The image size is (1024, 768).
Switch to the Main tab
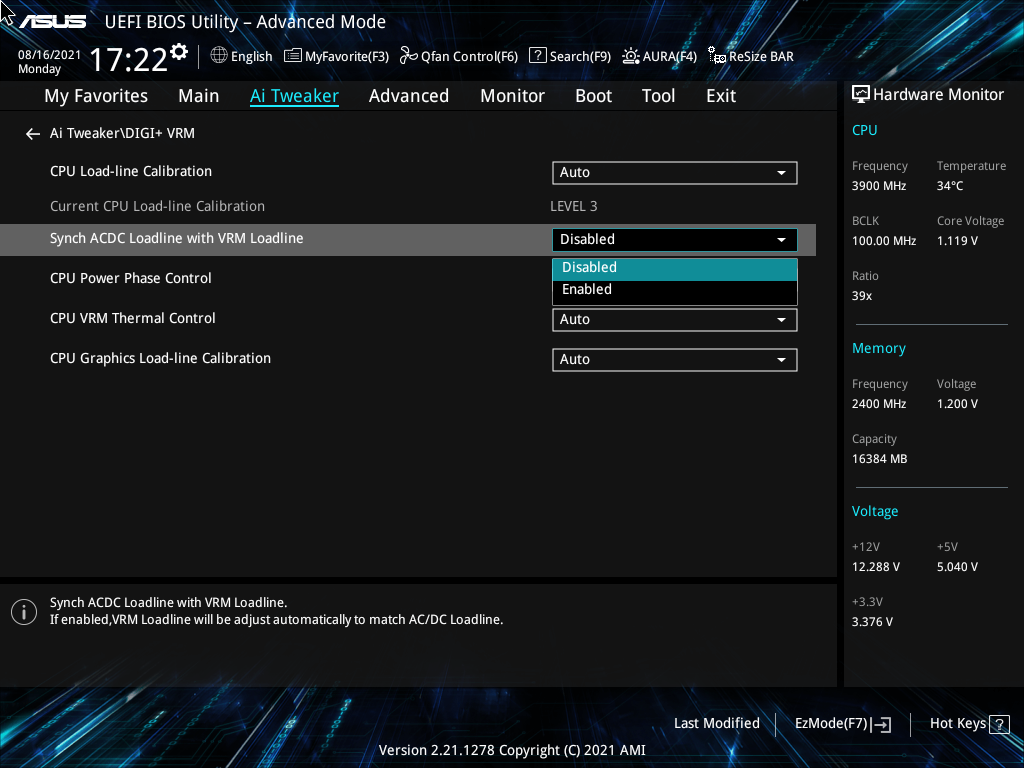(199, 96)
